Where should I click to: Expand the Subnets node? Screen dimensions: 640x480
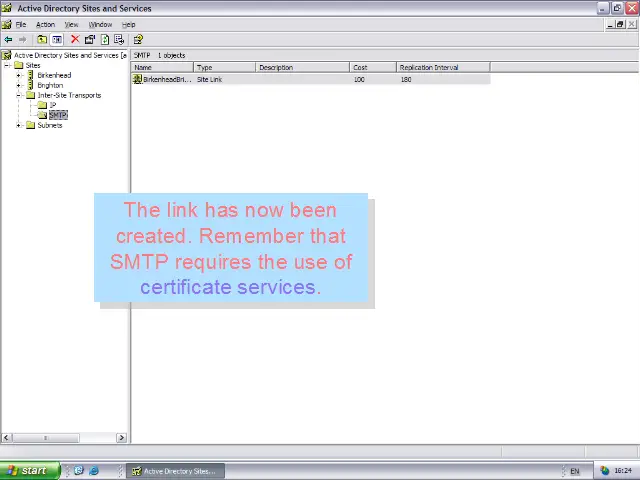(18, 125)
